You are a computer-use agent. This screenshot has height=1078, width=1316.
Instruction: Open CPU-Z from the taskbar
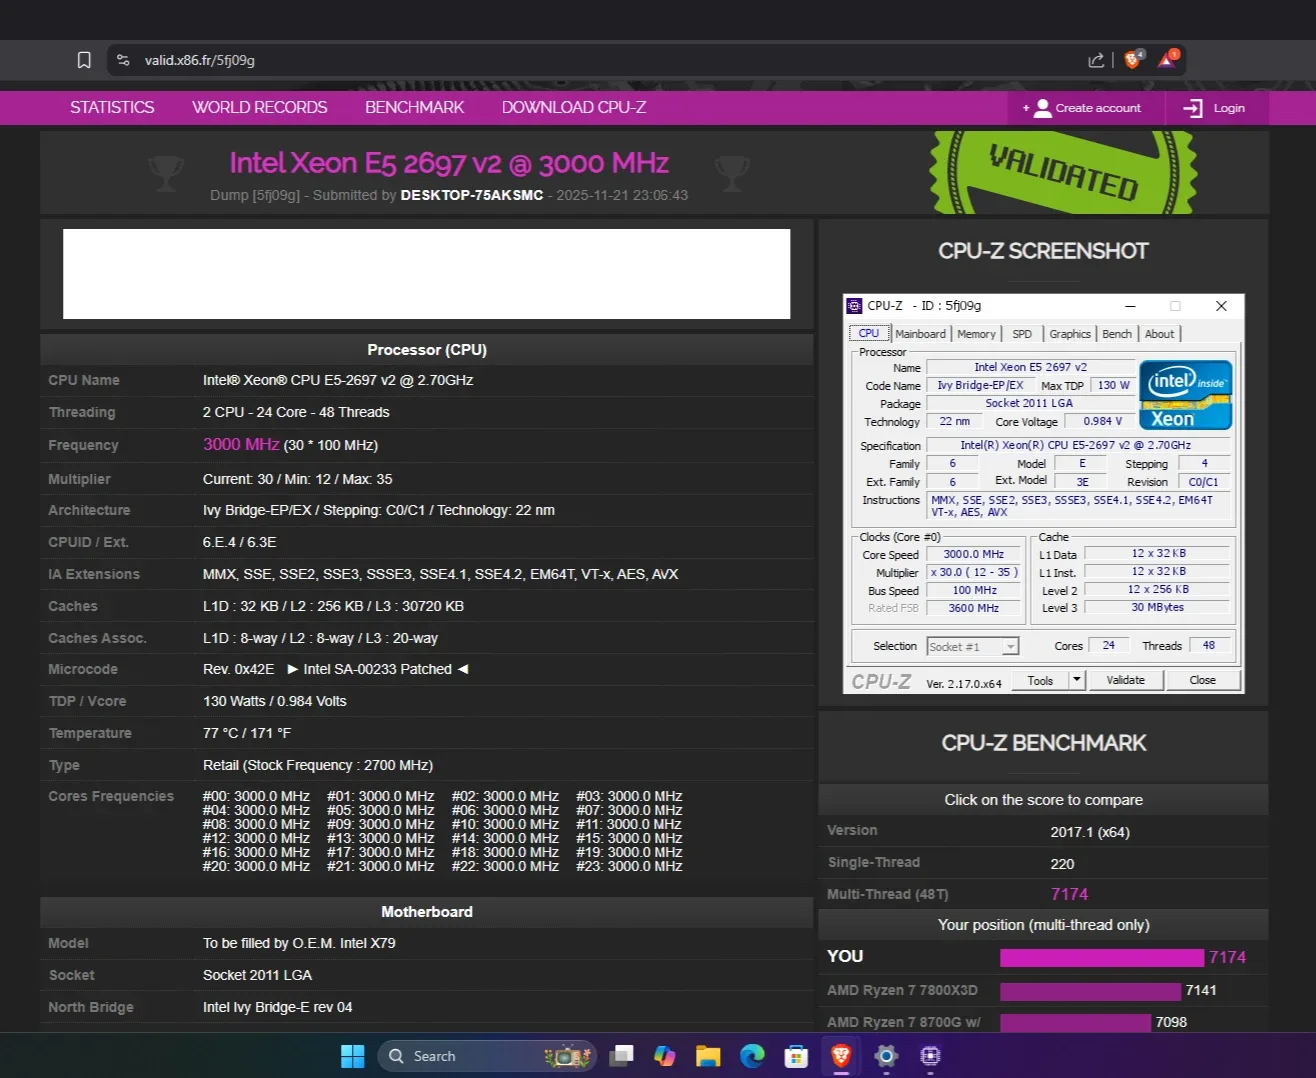pyautogui.click(x=929, y=1055)
